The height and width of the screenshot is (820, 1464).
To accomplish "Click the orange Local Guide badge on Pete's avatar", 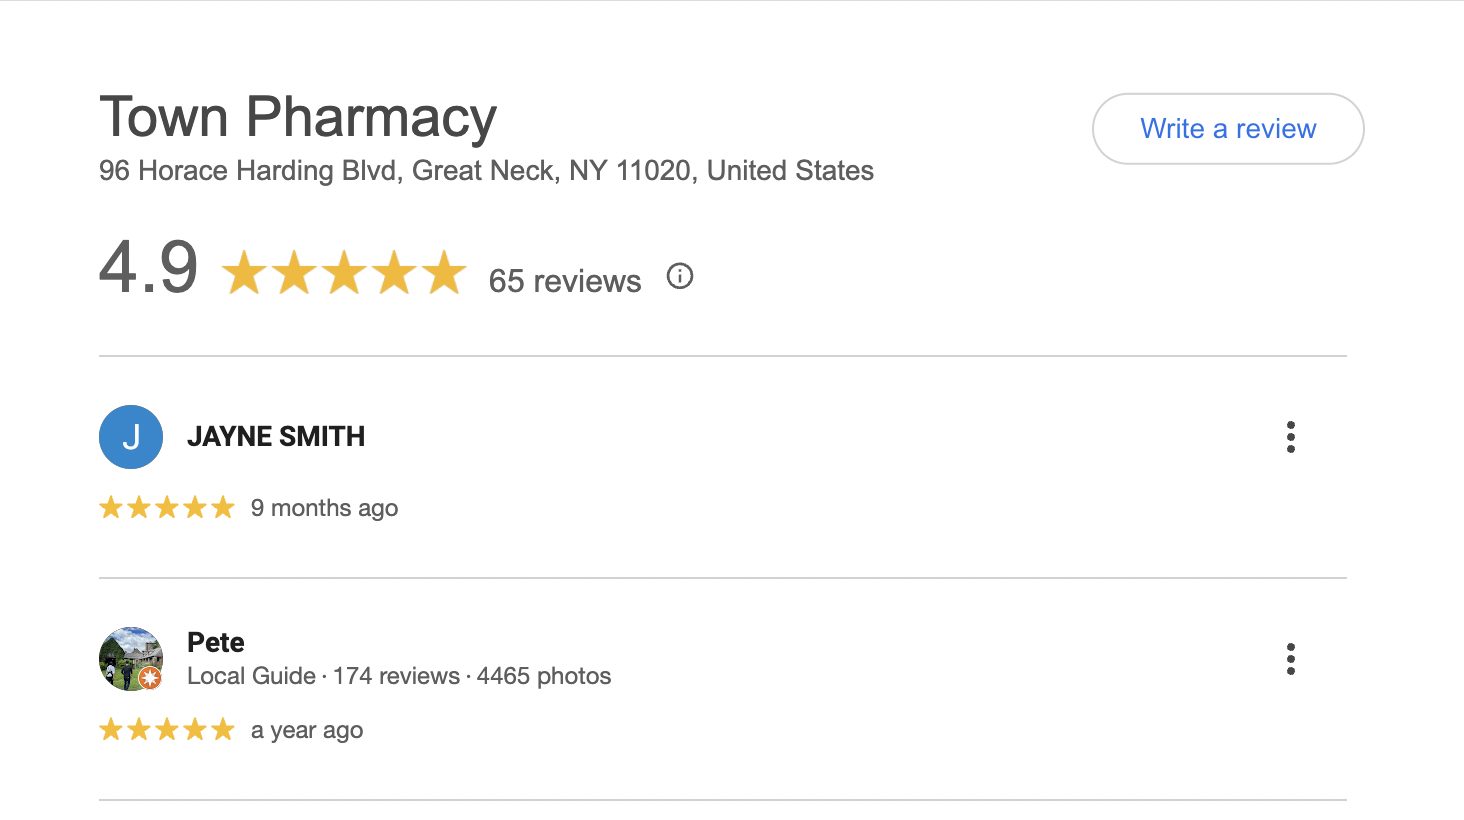I will pos(150,679).
